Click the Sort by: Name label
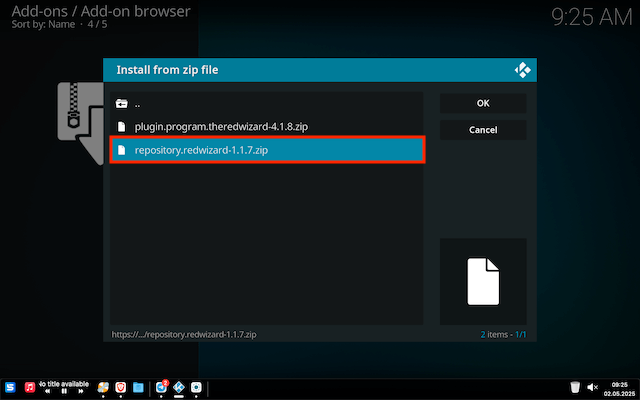The height and width of the screenshot is (400, 640). [43, 24]
